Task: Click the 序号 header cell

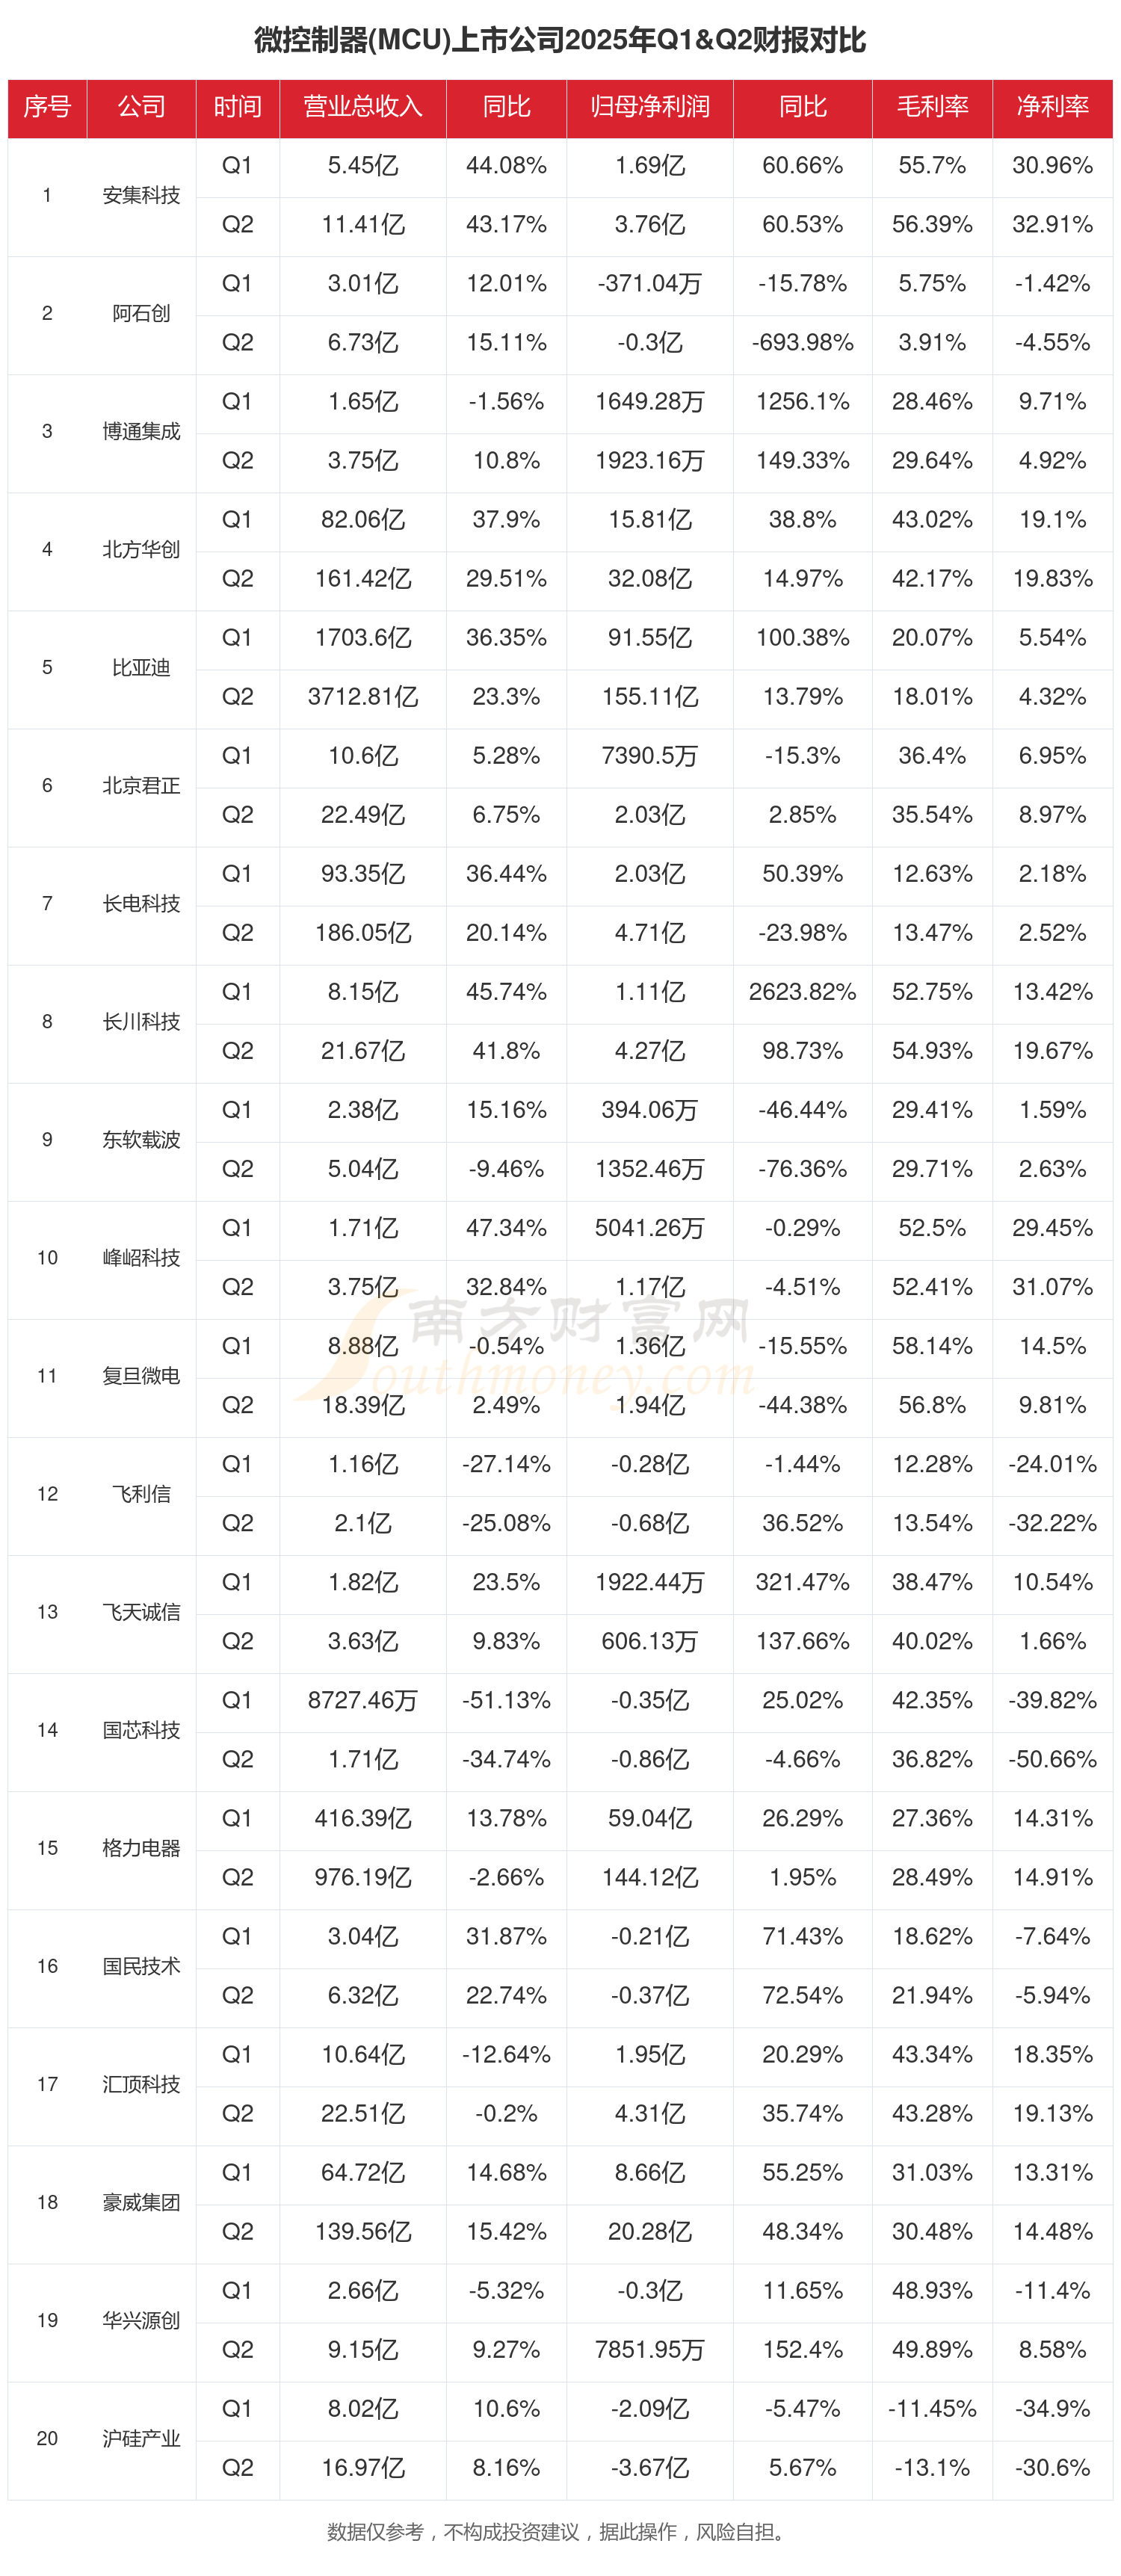Action: (x=47, y=107)
